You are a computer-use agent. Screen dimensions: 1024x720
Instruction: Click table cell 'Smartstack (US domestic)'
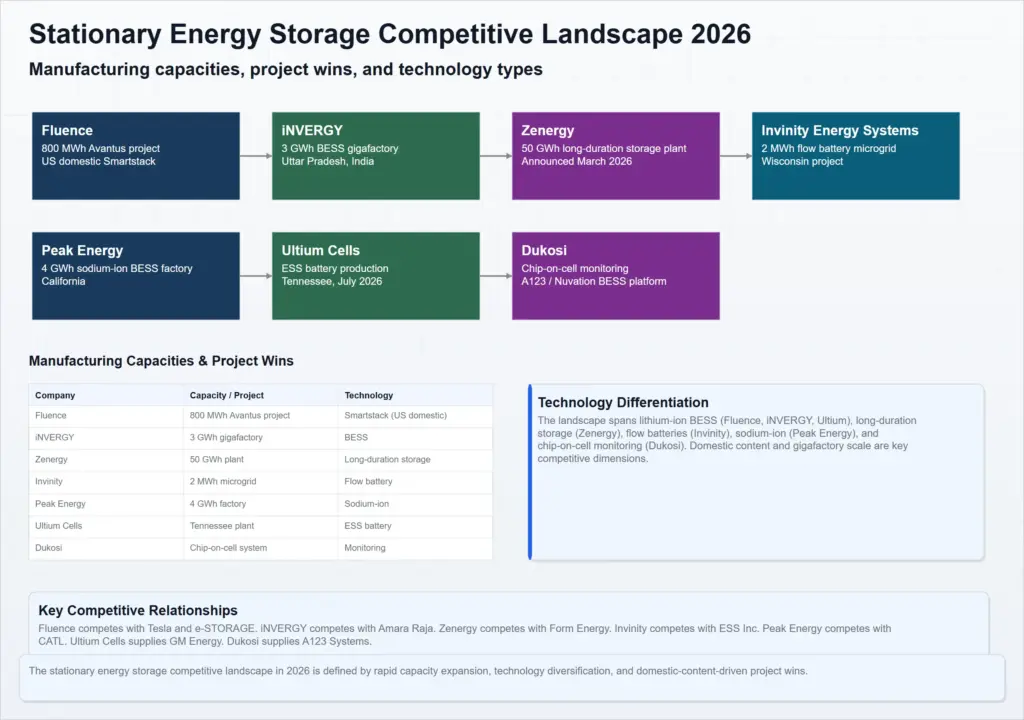(415, 416)
